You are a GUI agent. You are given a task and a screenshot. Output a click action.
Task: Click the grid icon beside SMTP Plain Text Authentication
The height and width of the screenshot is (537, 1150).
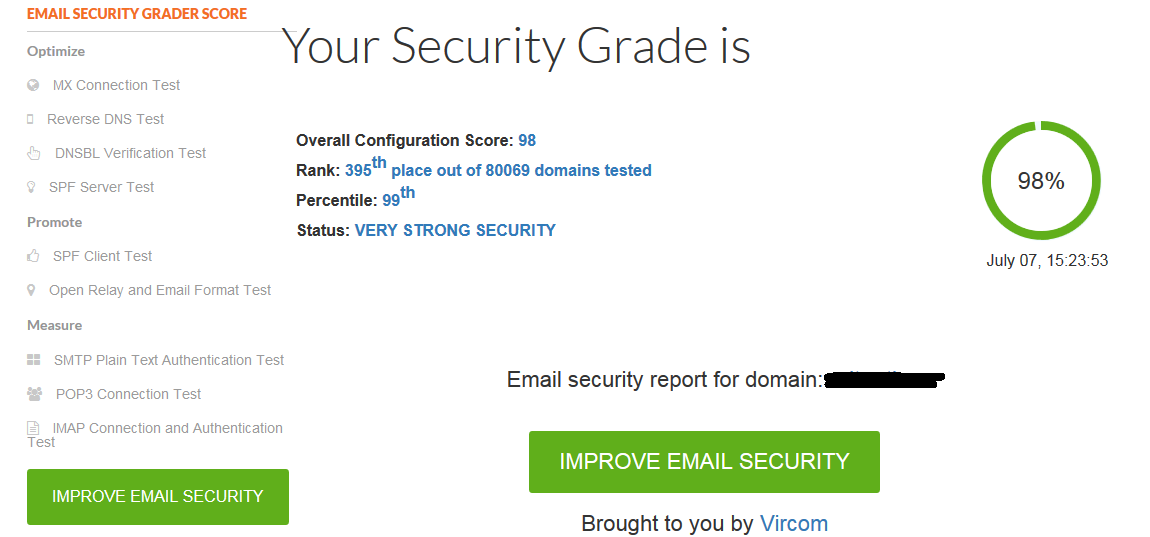tap(33, 360)
